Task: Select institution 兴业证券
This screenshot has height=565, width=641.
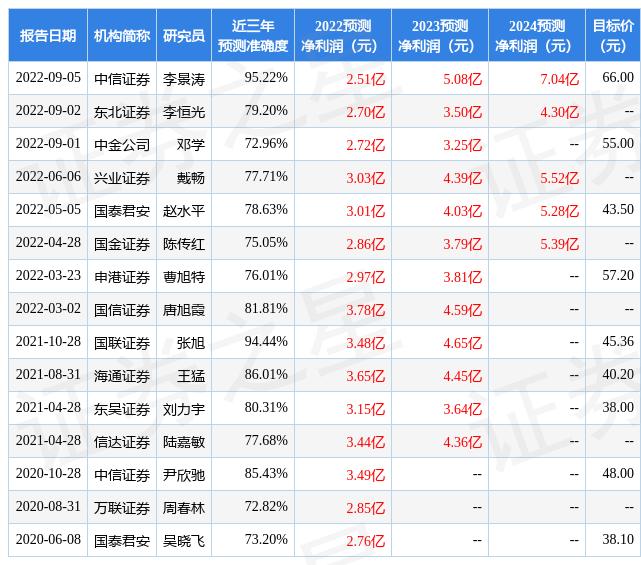Action: coord(122,178)
